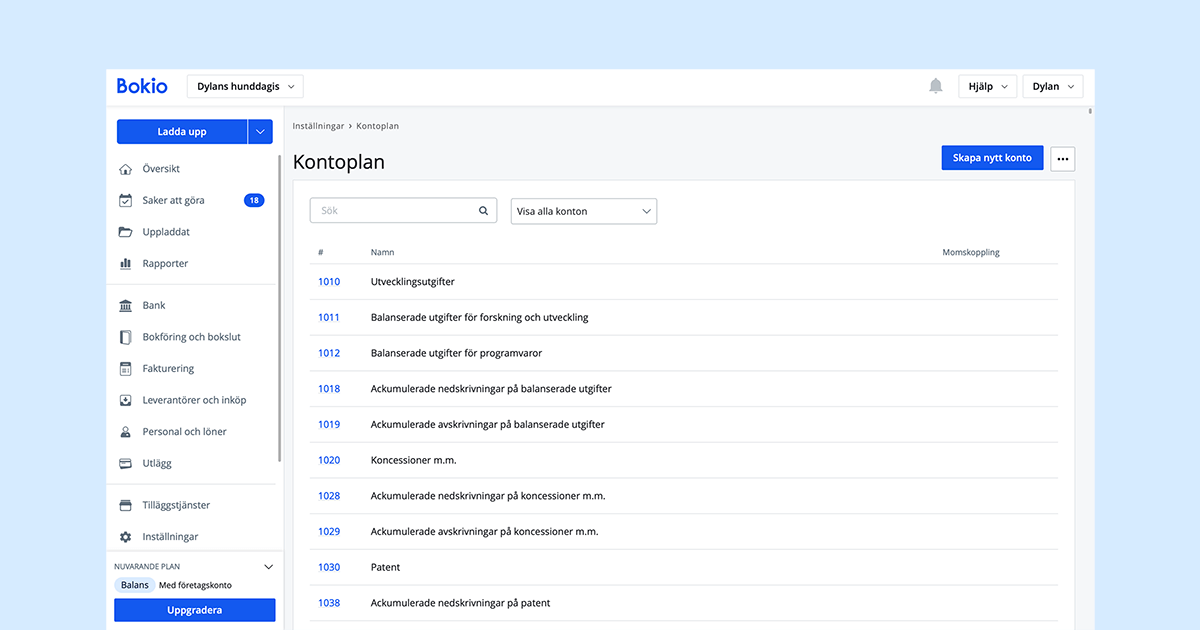Click the Fakturering icon in sidebar
This screenshot has width=1200, height=630.
coord(125,369)
